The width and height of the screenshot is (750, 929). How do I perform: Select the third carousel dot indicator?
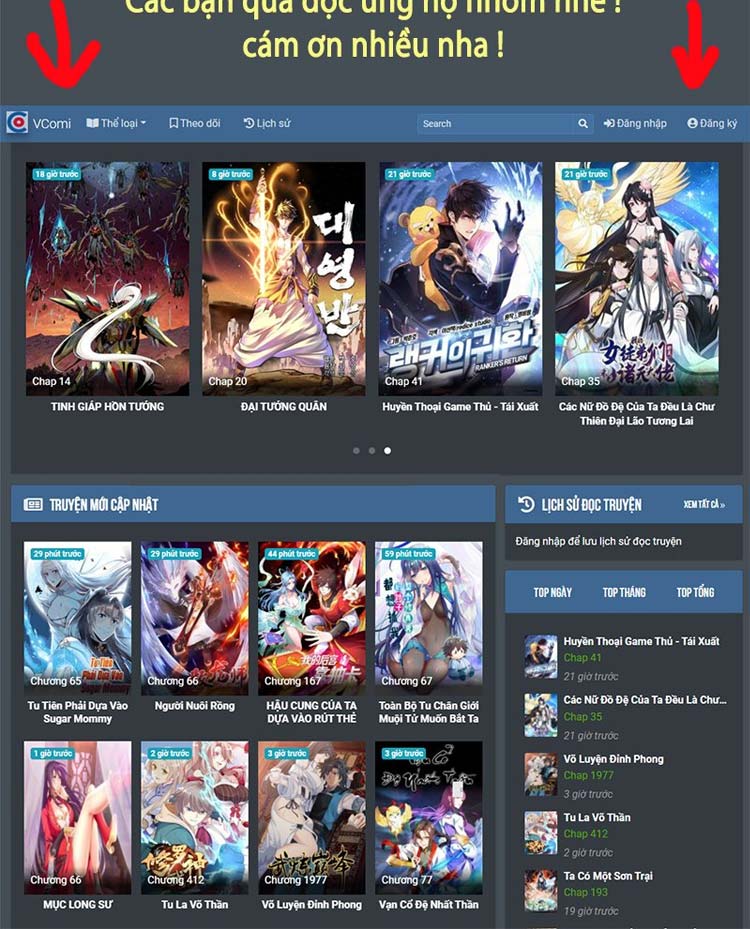coord(388,451)
